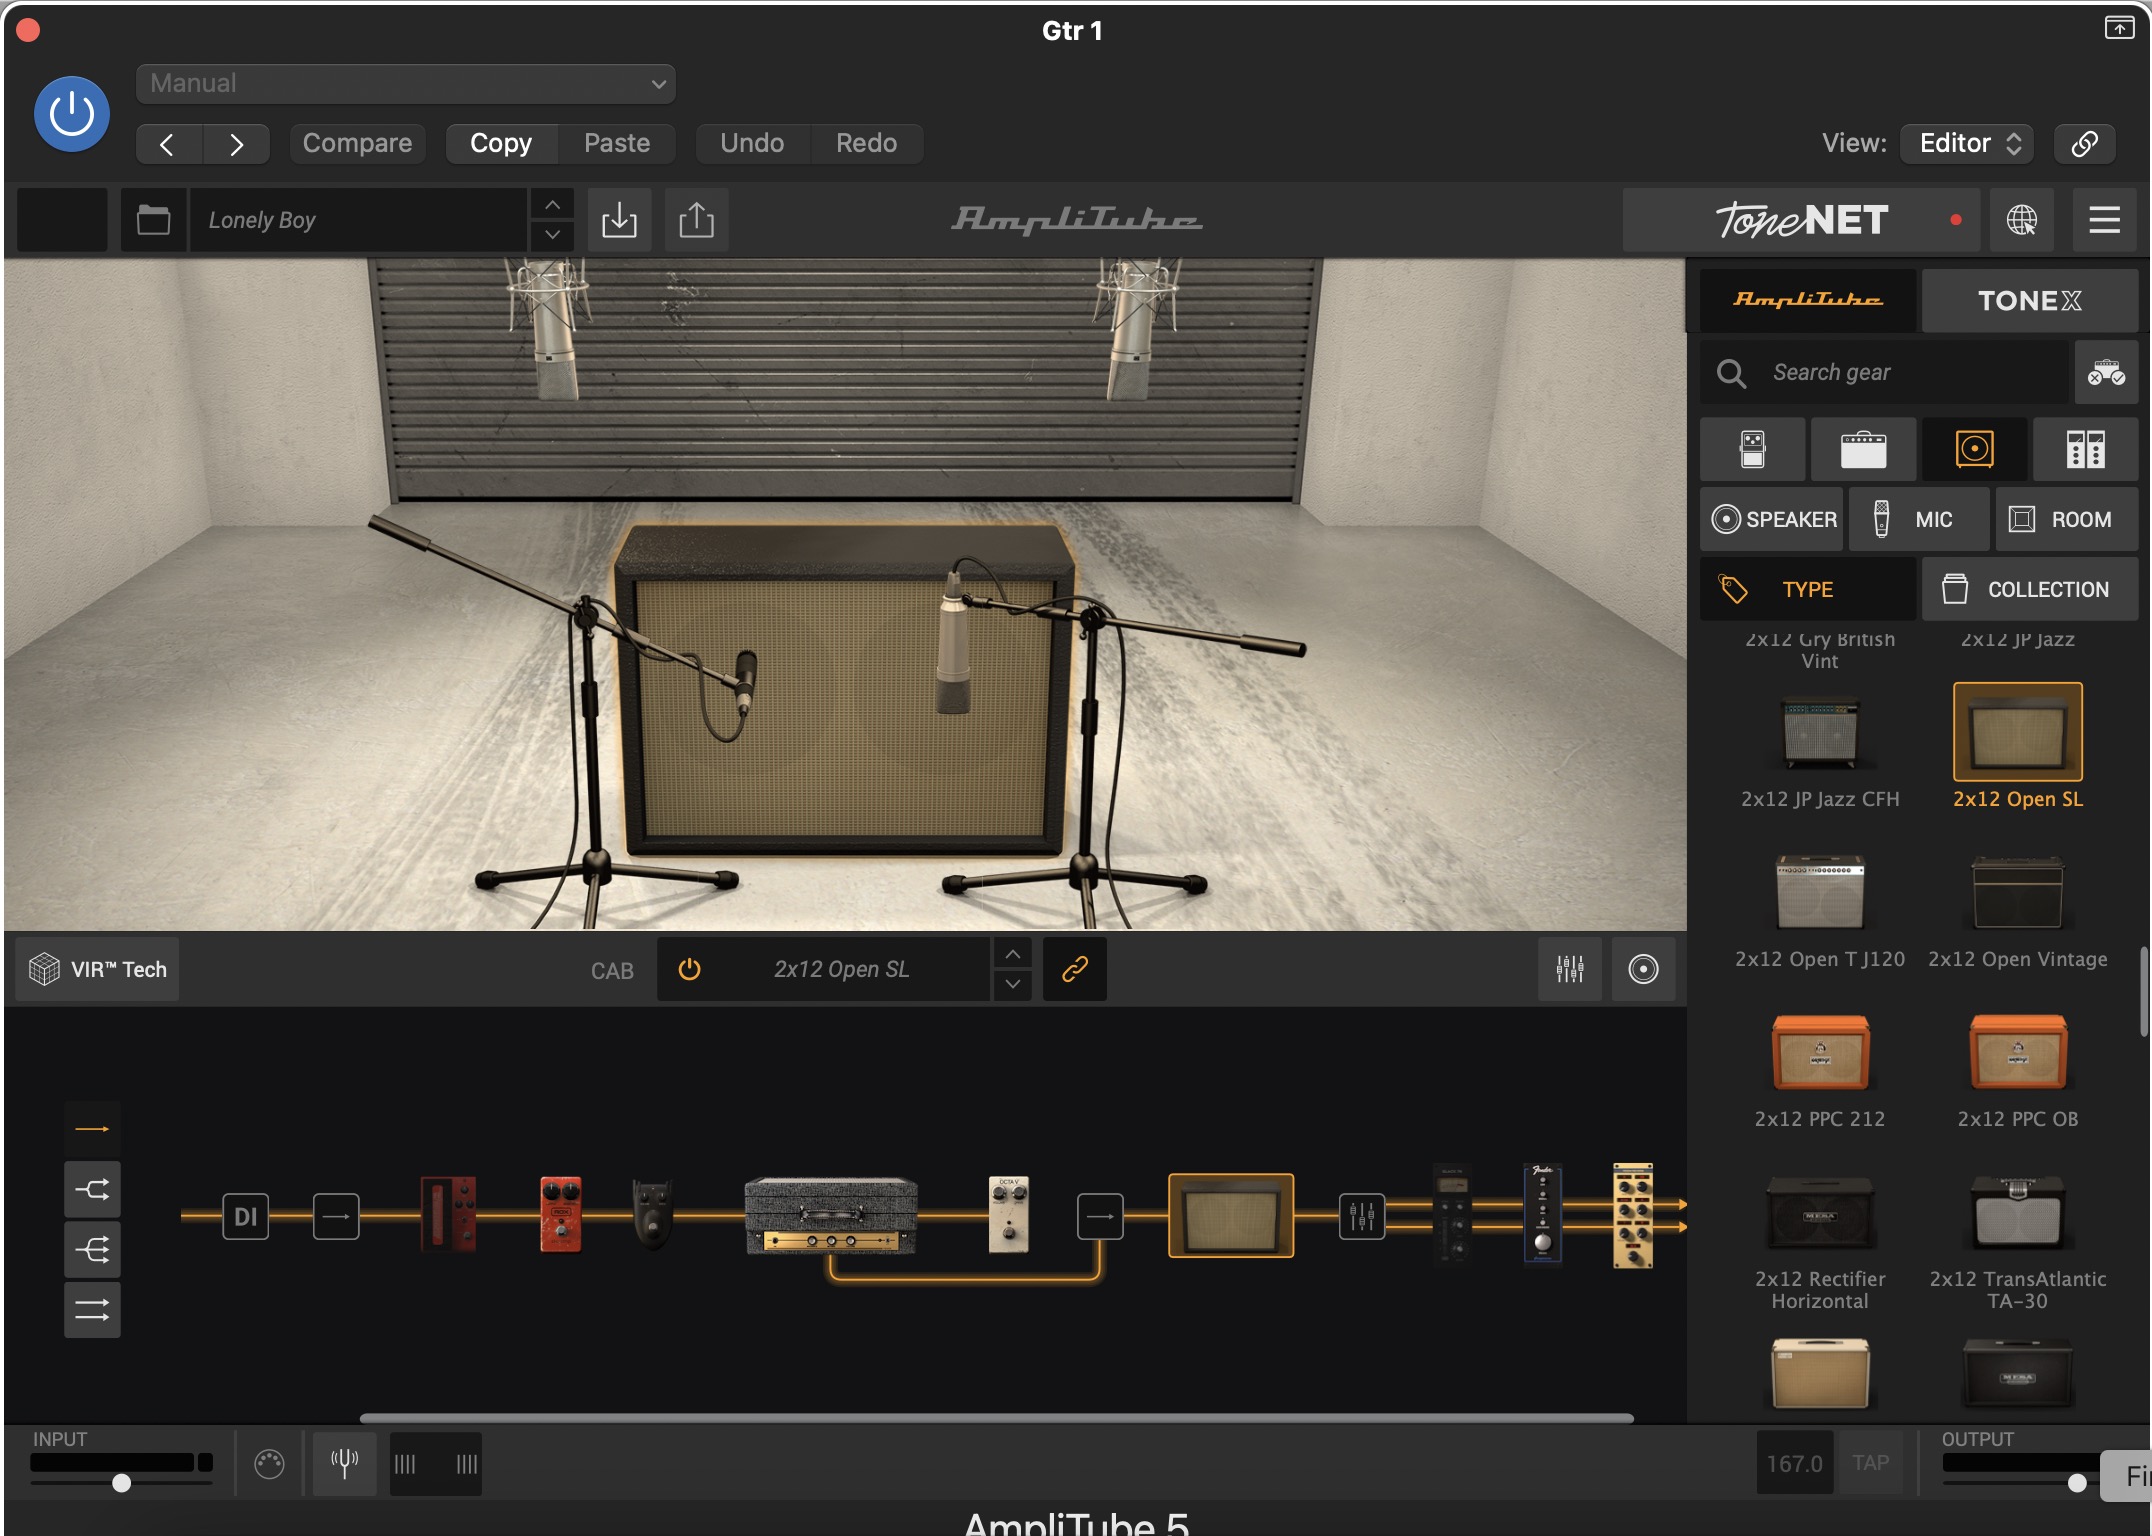Select the MIC tab
Viewport: 2152px width, 1536px height.
[x=1917, y=520]
